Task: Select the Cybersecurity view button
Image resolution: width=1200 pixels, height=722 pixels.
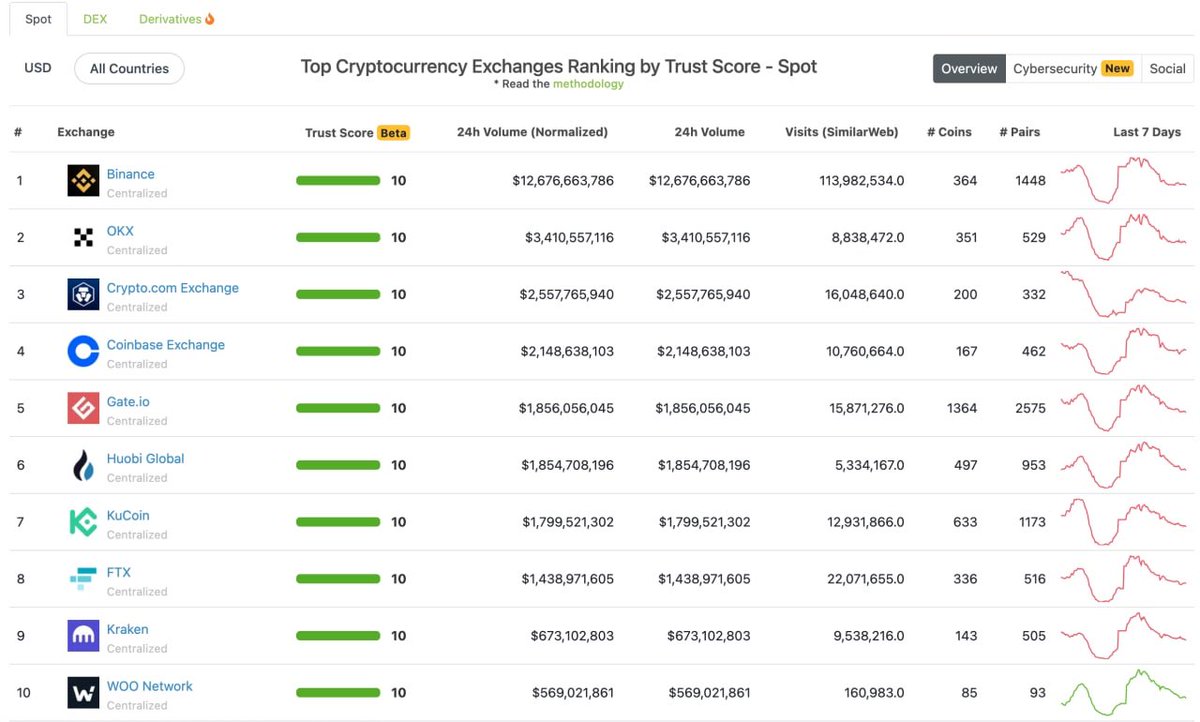Action: 1073,69
